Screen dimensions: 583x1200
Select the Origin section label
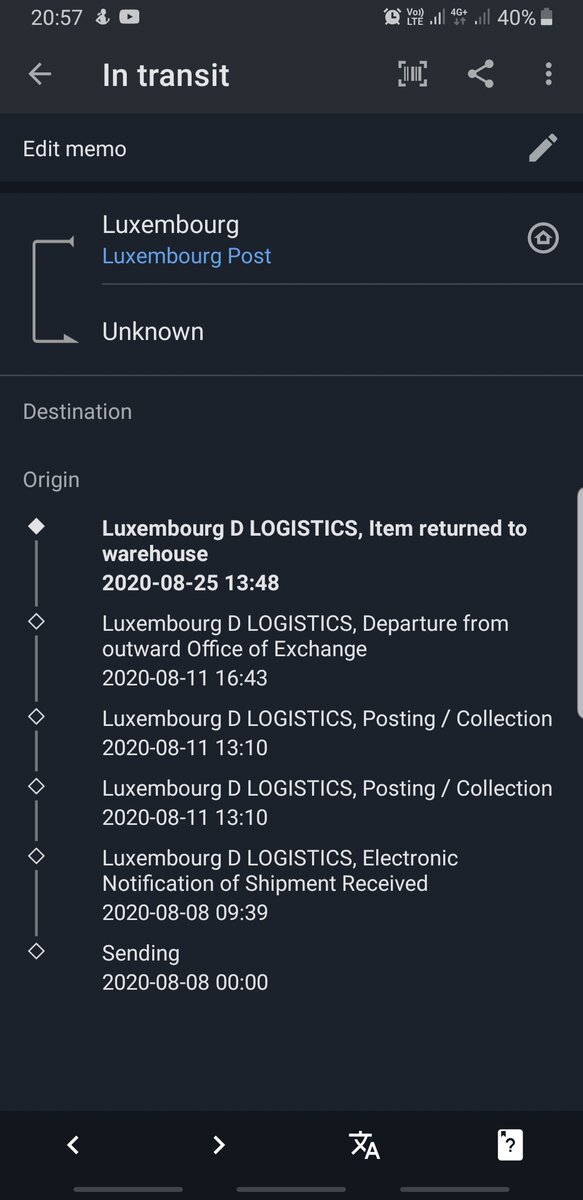[x=51, y=479]
